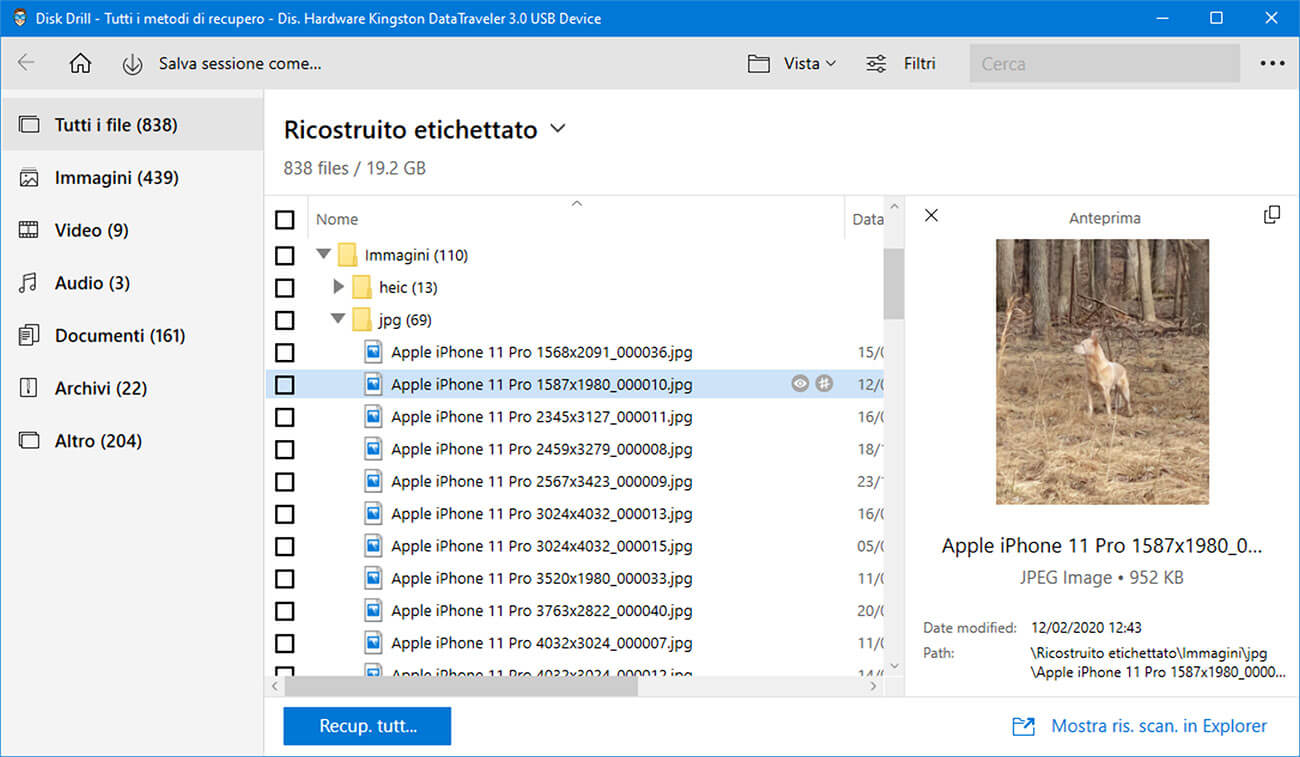The image size is (1300, 757).
Task: Select file Apple iPhone 11 Pro 4032x3024_000007.jpg
Action: [x=541, y=643]
